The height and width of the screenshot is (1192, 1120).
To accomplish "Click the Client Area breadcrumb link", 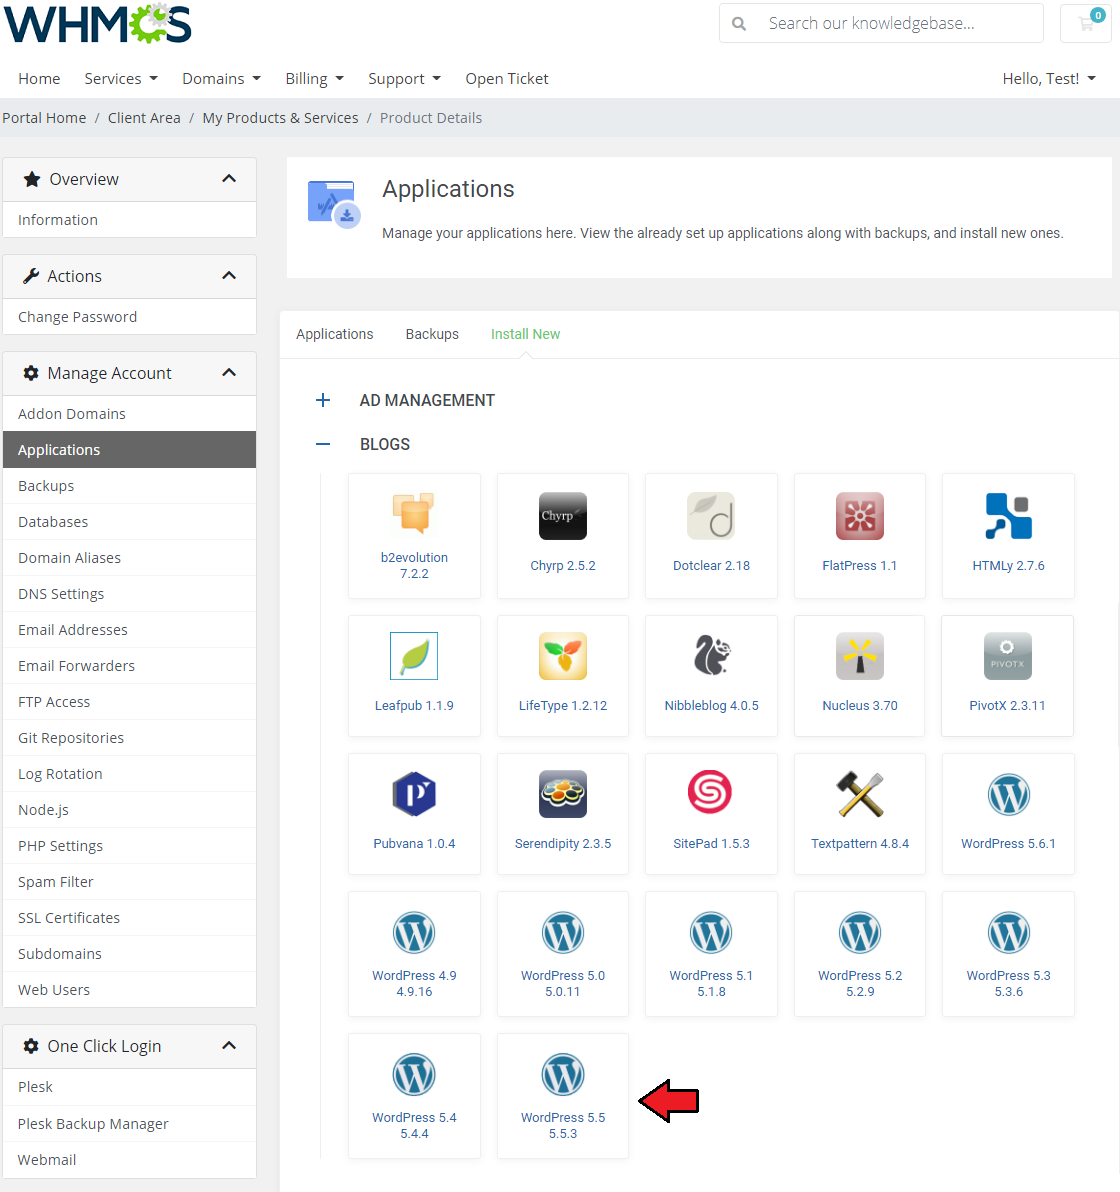I will 144,118.
